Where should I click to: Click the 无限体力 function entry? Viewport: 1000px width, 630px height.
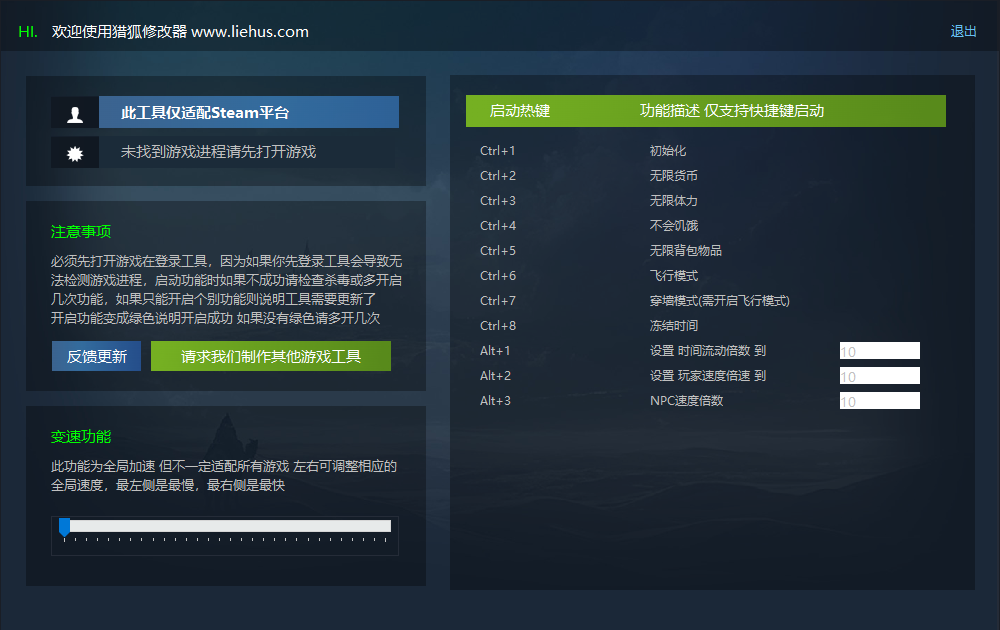(x=673, y=201)
